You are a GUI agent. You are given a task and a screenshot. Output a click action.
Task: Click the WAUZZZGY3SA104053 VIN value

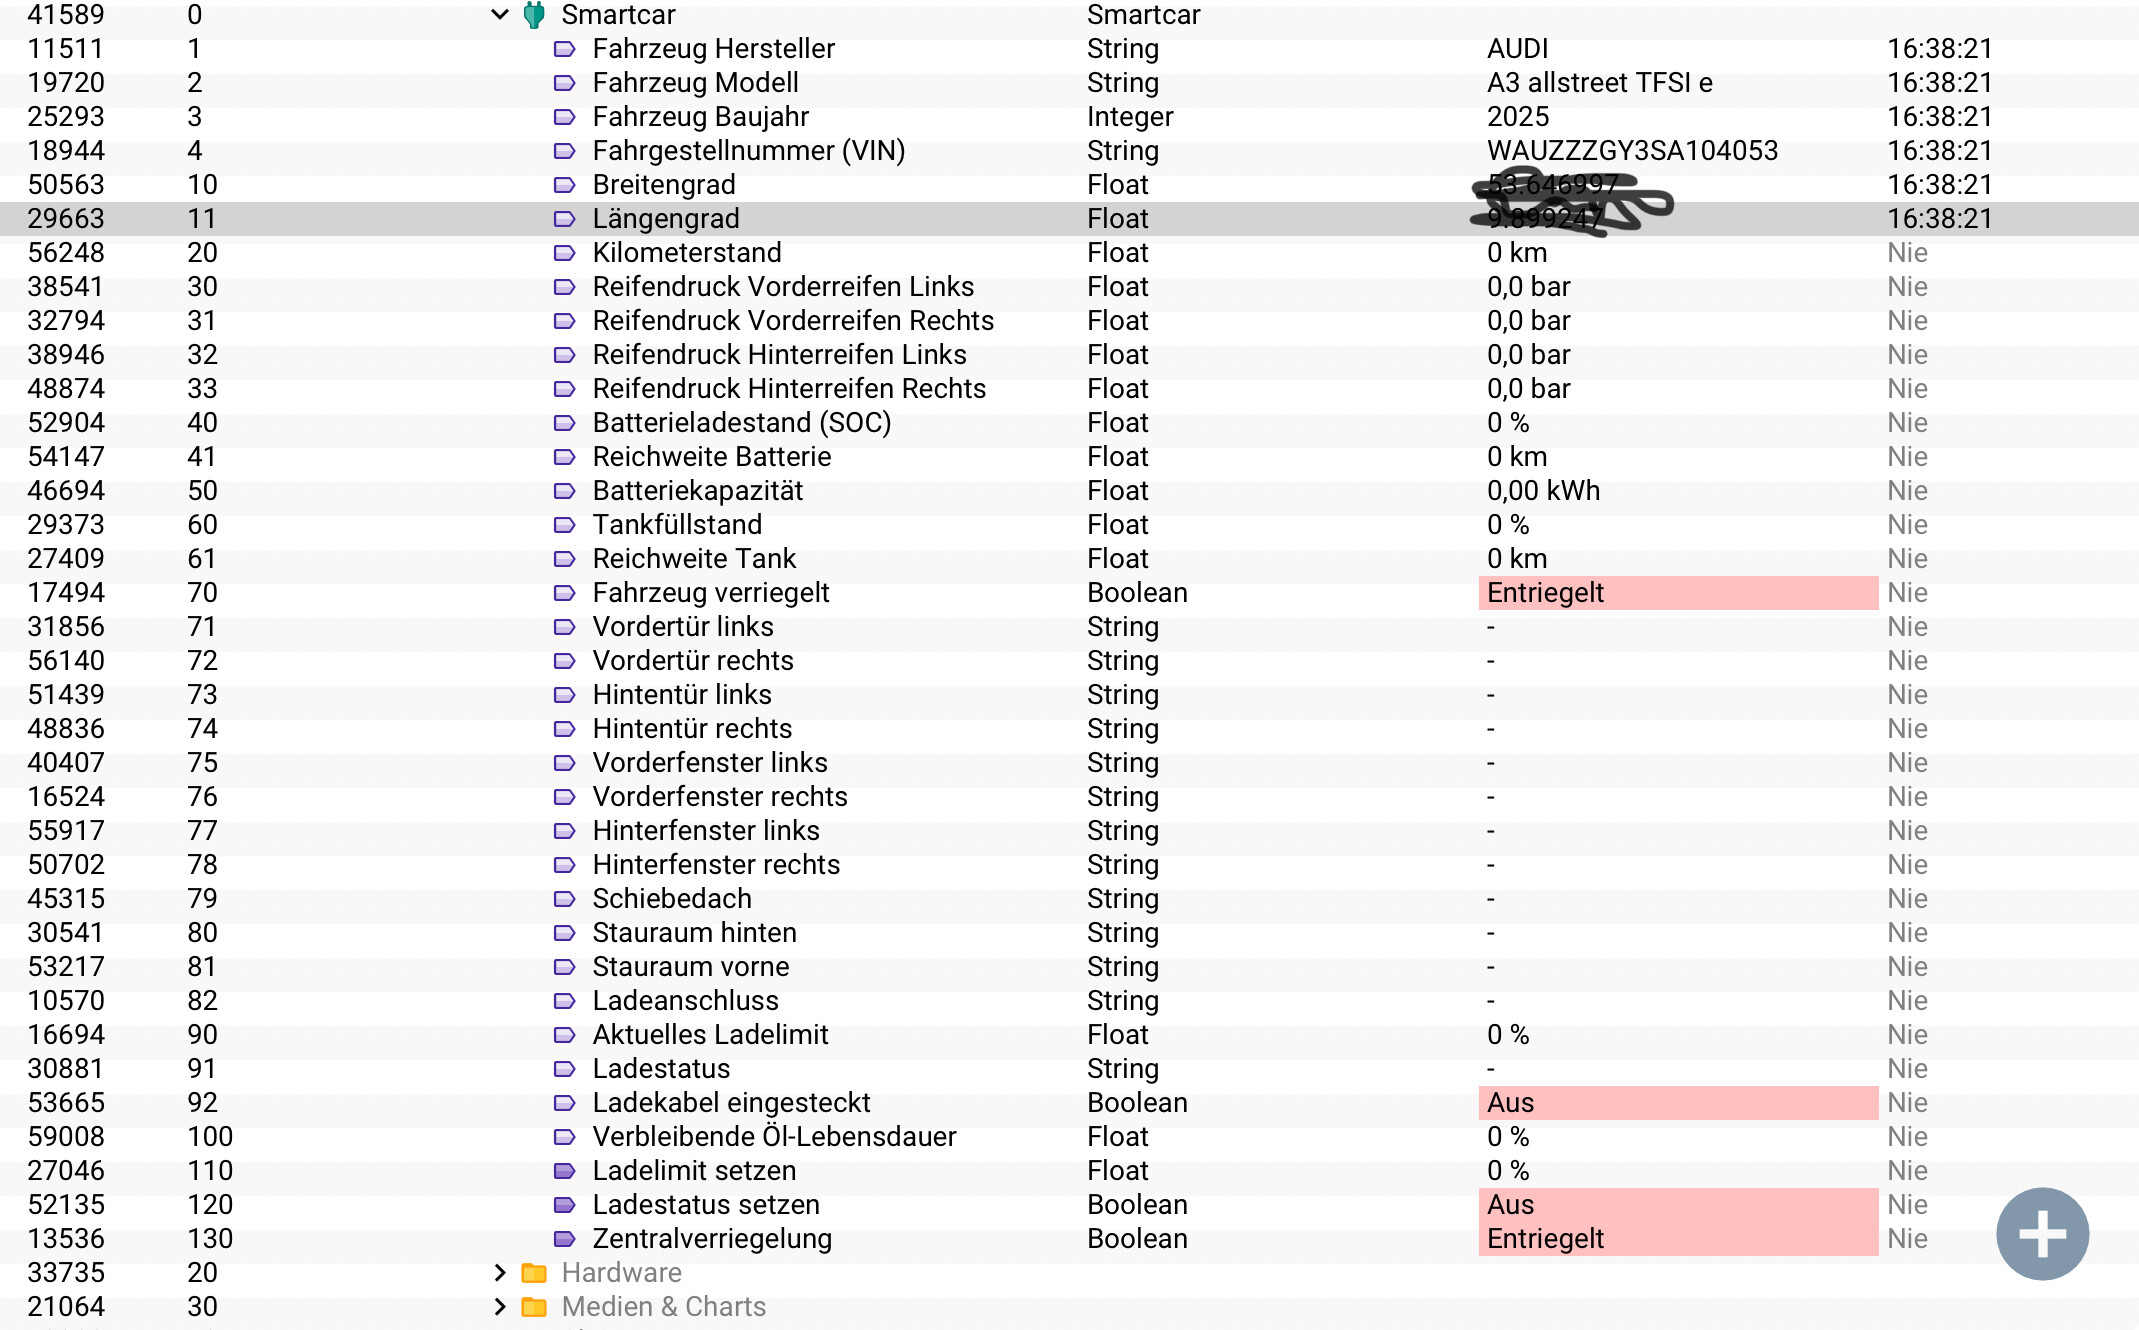tap(1632, 151)
